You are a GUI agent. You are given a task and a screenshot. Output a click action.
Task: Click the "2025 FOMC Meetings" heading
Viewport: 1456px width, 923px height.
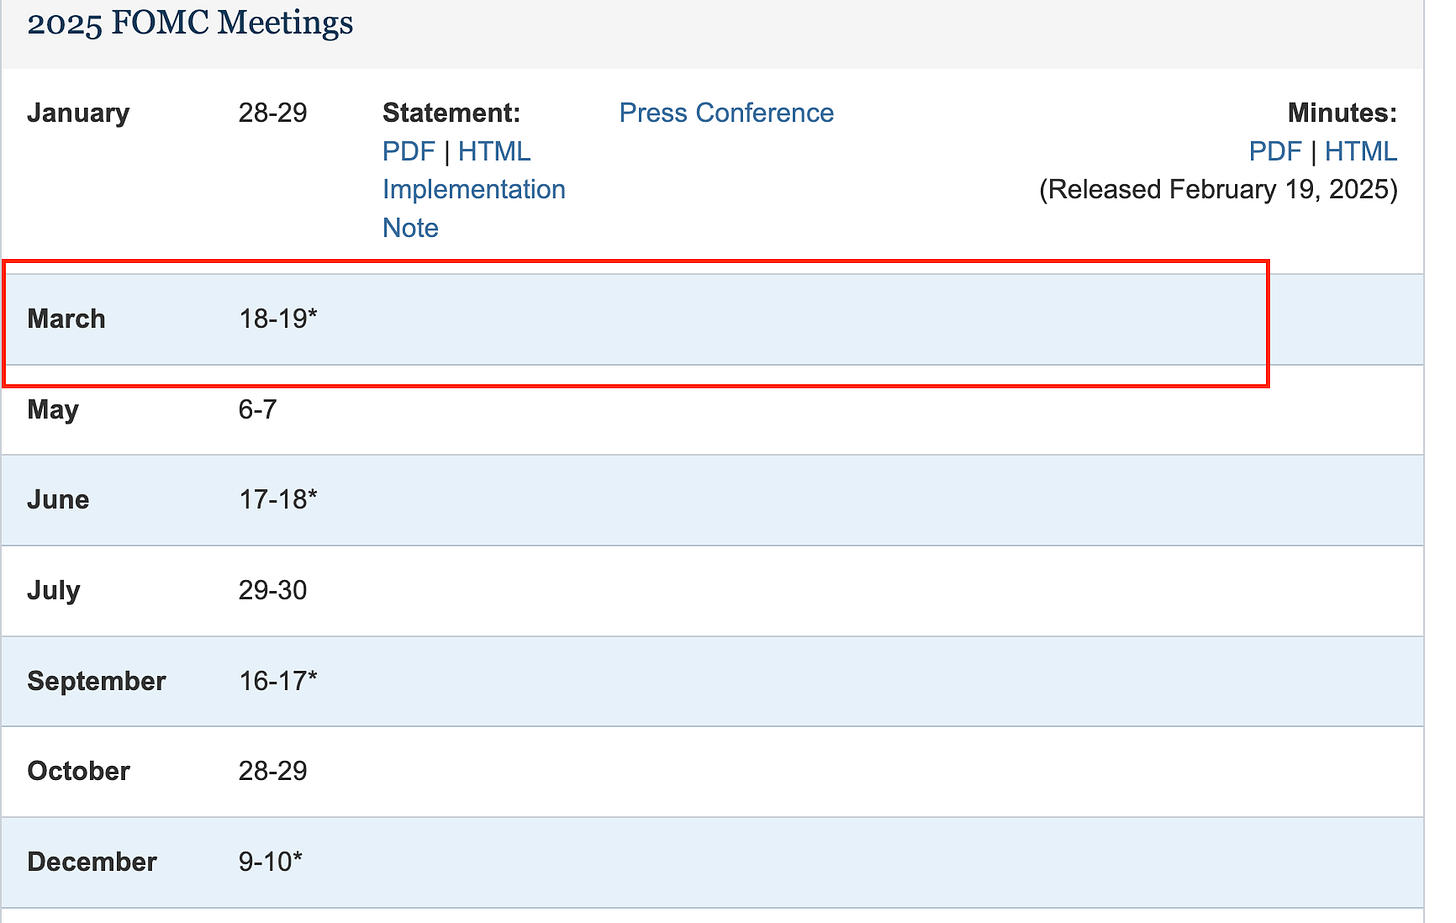(x=190, y=23)
